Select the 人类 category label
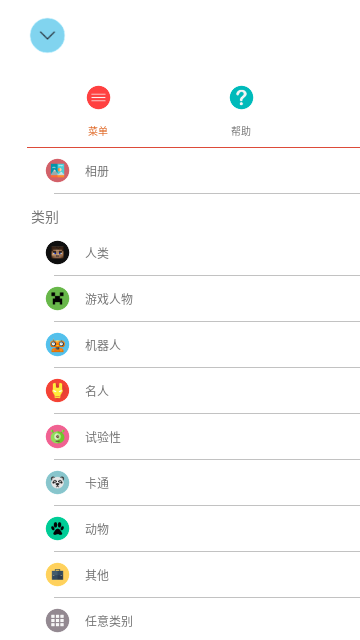Image resolution: width=360 pixels, height=640 pixels. (97, 253)
